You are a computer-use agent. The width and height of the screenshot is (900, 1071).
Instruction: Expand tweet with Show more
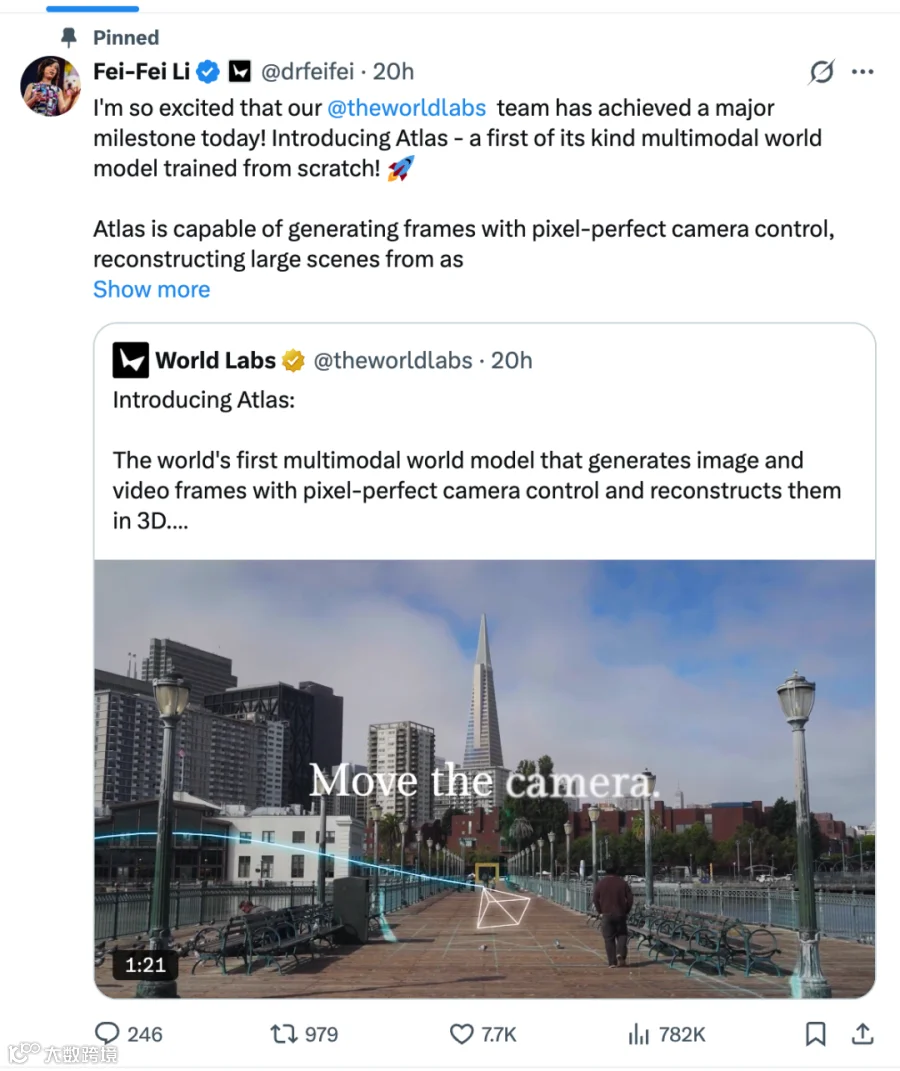(152, 290)
